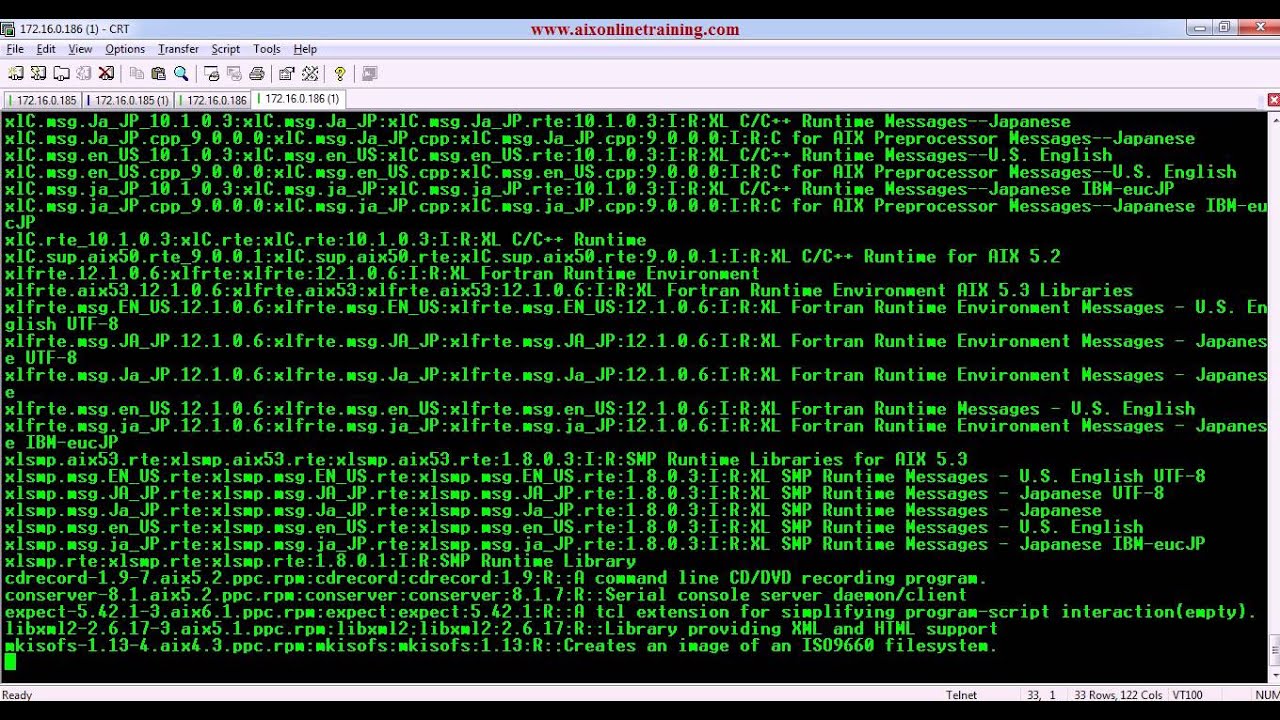Click the Copy icon in the toolbar

[136, 73]
